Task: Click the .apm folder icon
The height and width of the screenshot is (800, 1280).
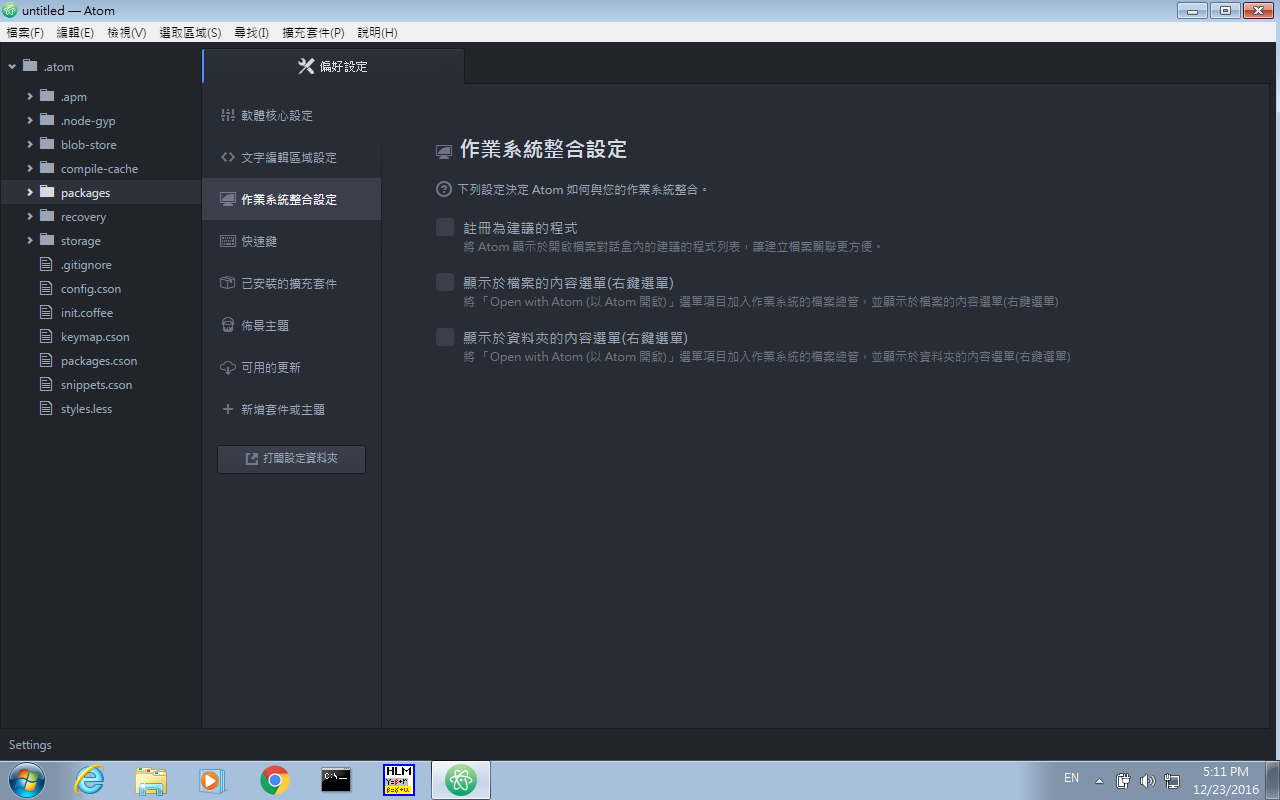Action: [47, 96]
